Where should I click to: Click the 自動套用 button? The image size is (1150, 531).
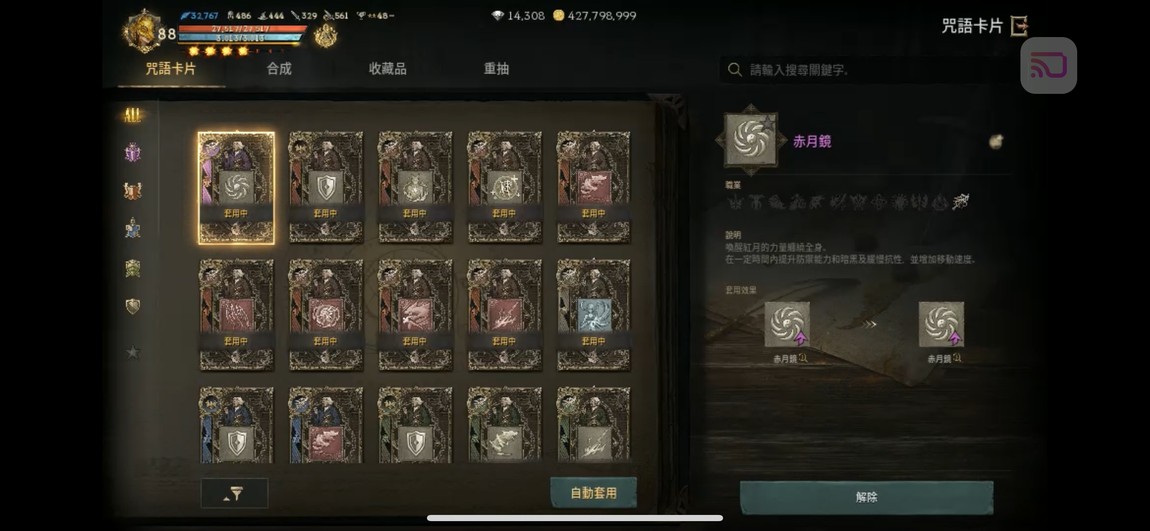(593, 493)
